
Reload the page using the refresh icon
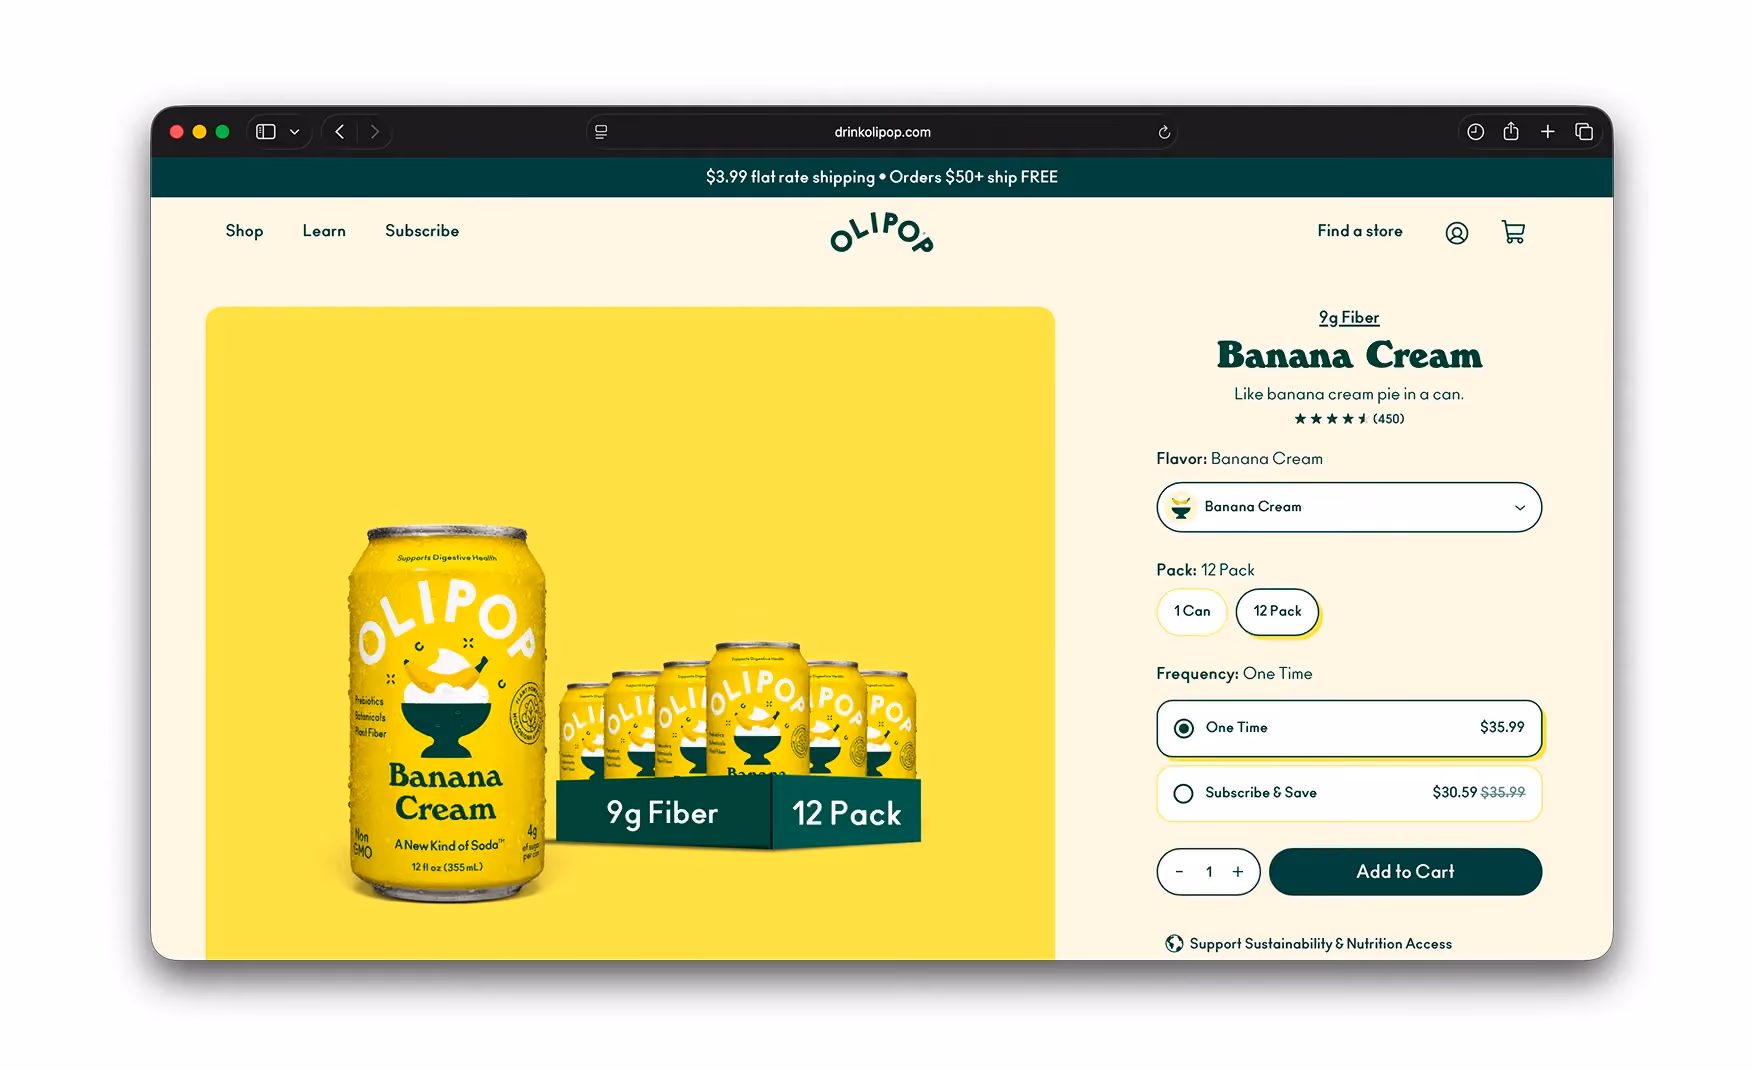[1164, 132]
